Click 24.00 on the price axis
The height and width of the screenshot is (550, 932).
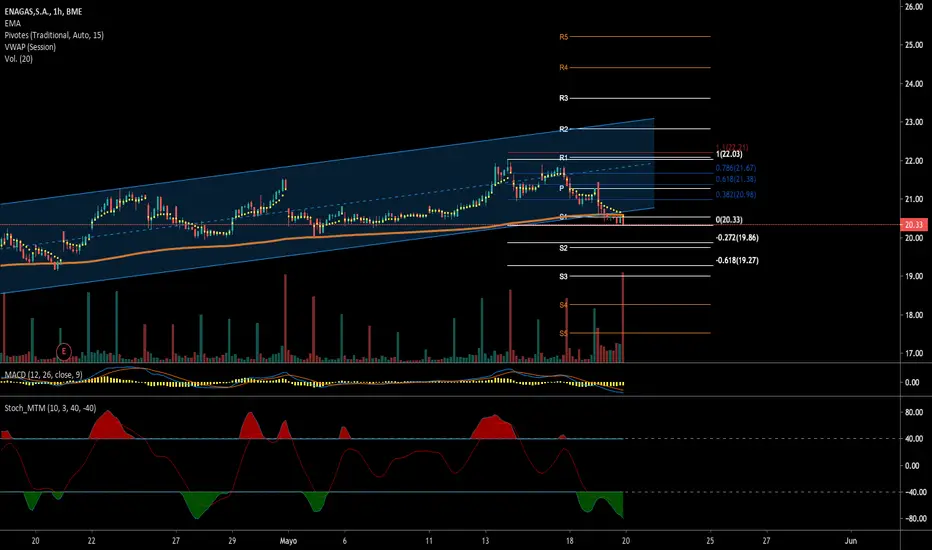coord(914,84)
